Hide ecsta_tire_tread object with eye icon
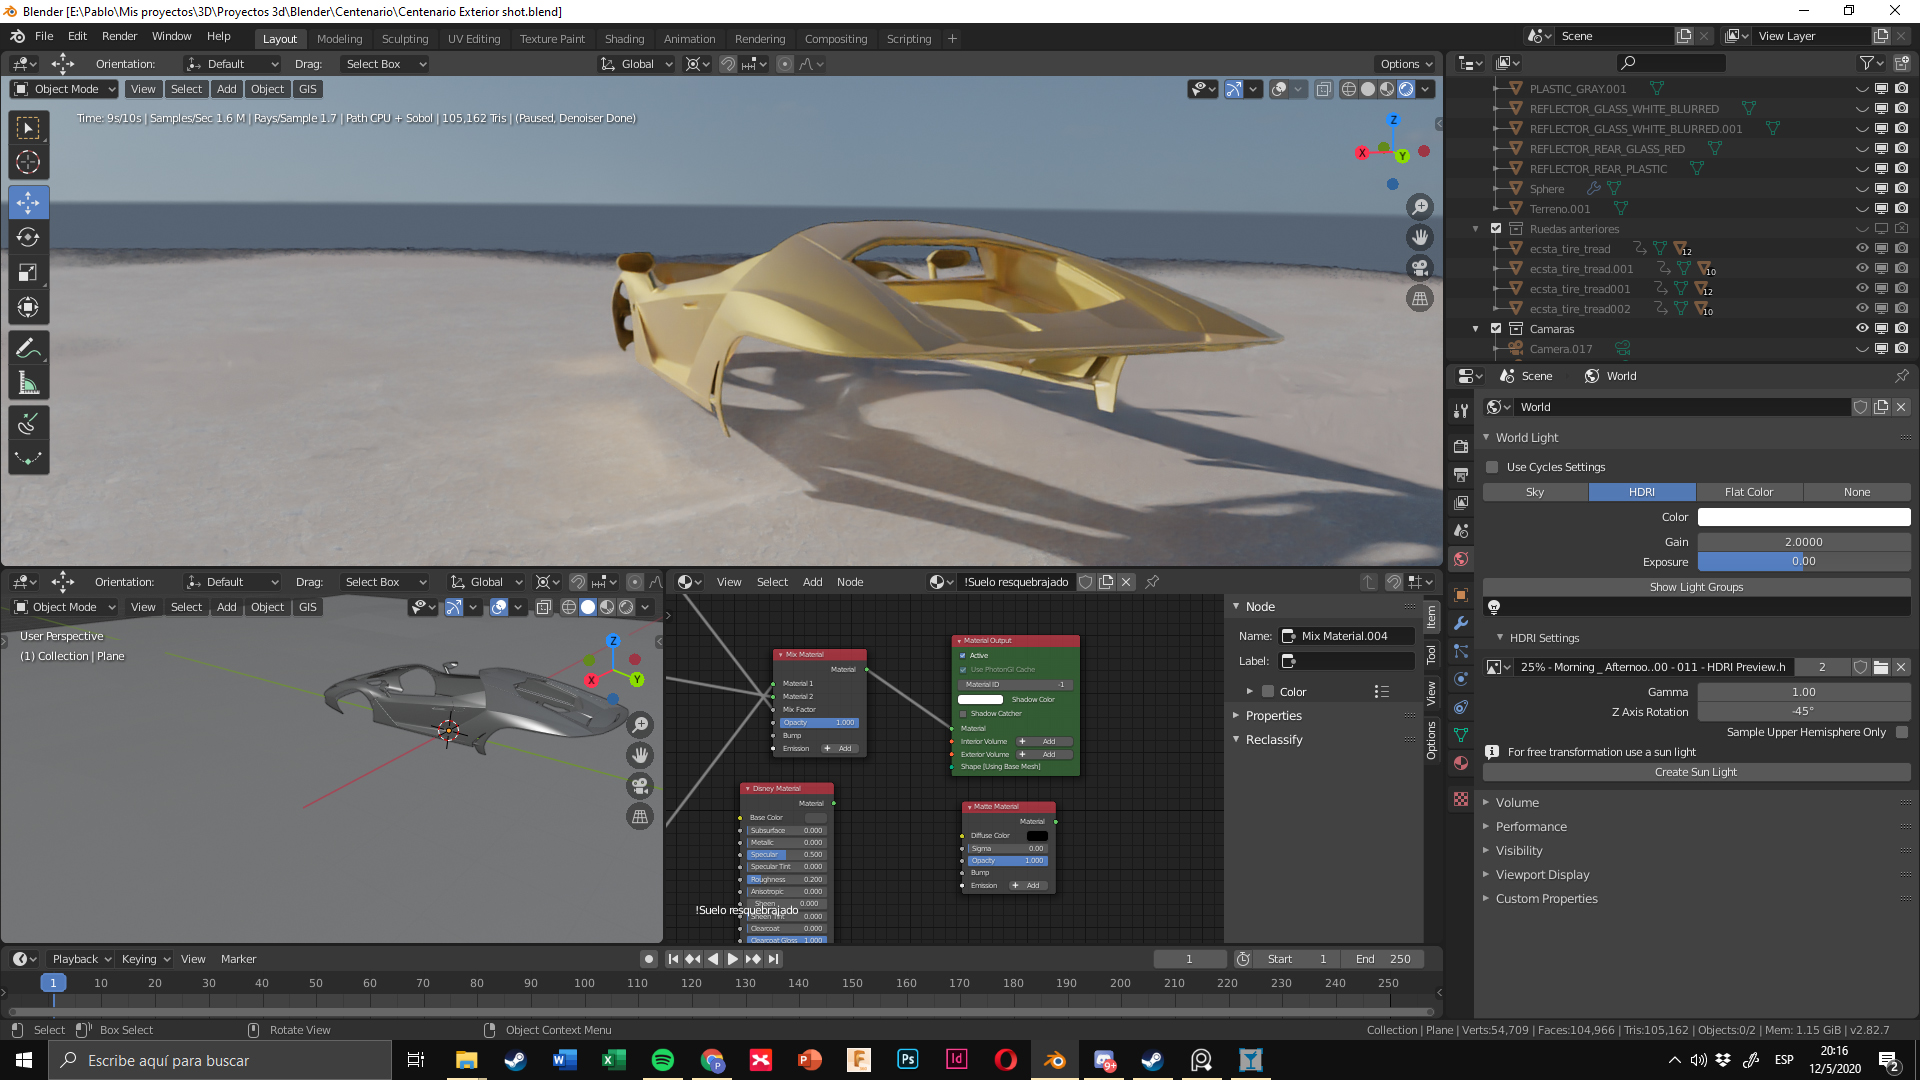Image resolution: width=1920 pixels, height=1080 pixels. [x=1862, y=249]
